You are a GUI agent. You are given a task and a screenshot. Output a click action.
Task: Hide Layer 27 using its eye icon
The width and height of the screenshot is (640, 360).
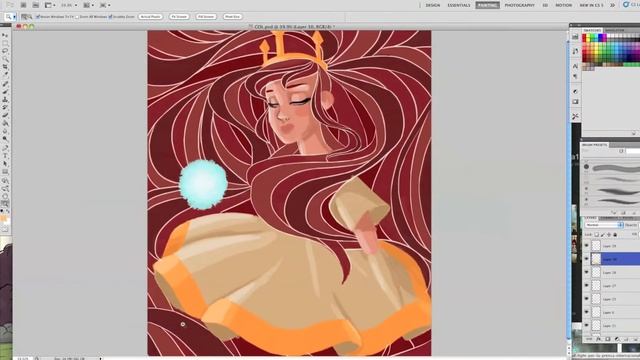pyautogui.click(x=587, y=286)
